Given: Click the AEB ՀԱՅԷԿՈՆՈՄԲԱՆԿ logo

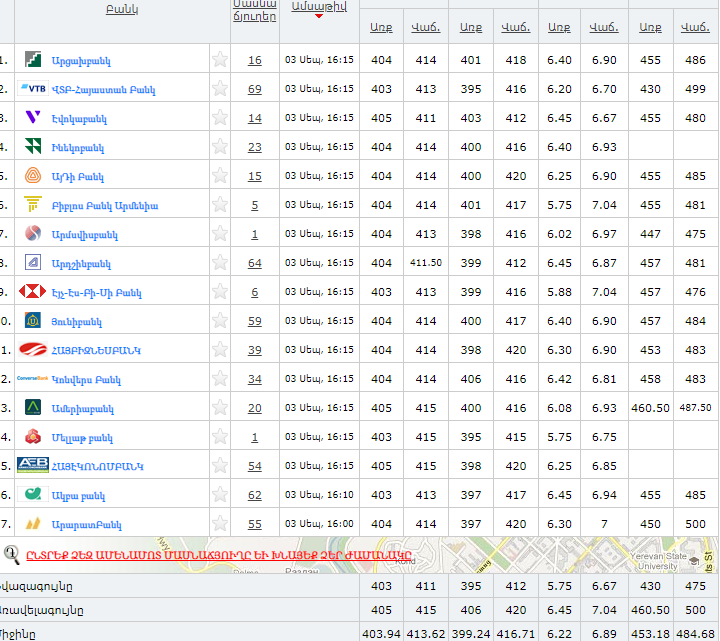Looking at the screenshot, I should pos(33,465).
